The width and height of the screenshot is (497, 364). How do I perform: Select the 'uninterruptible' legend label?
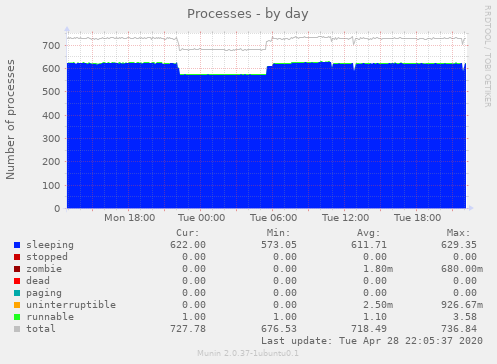tap(71, 305)
